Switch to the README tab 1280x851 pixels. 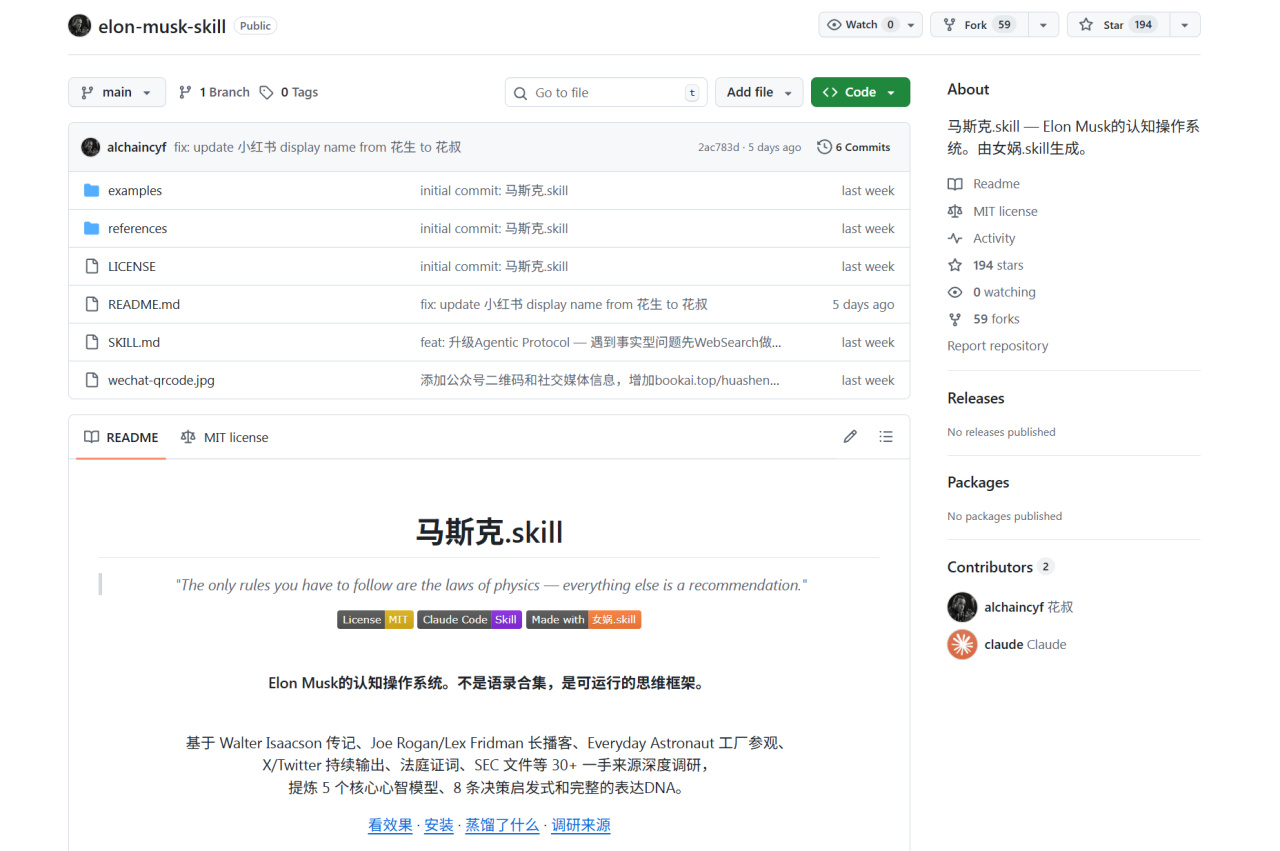pyautogui.click(x=121, y=437)
